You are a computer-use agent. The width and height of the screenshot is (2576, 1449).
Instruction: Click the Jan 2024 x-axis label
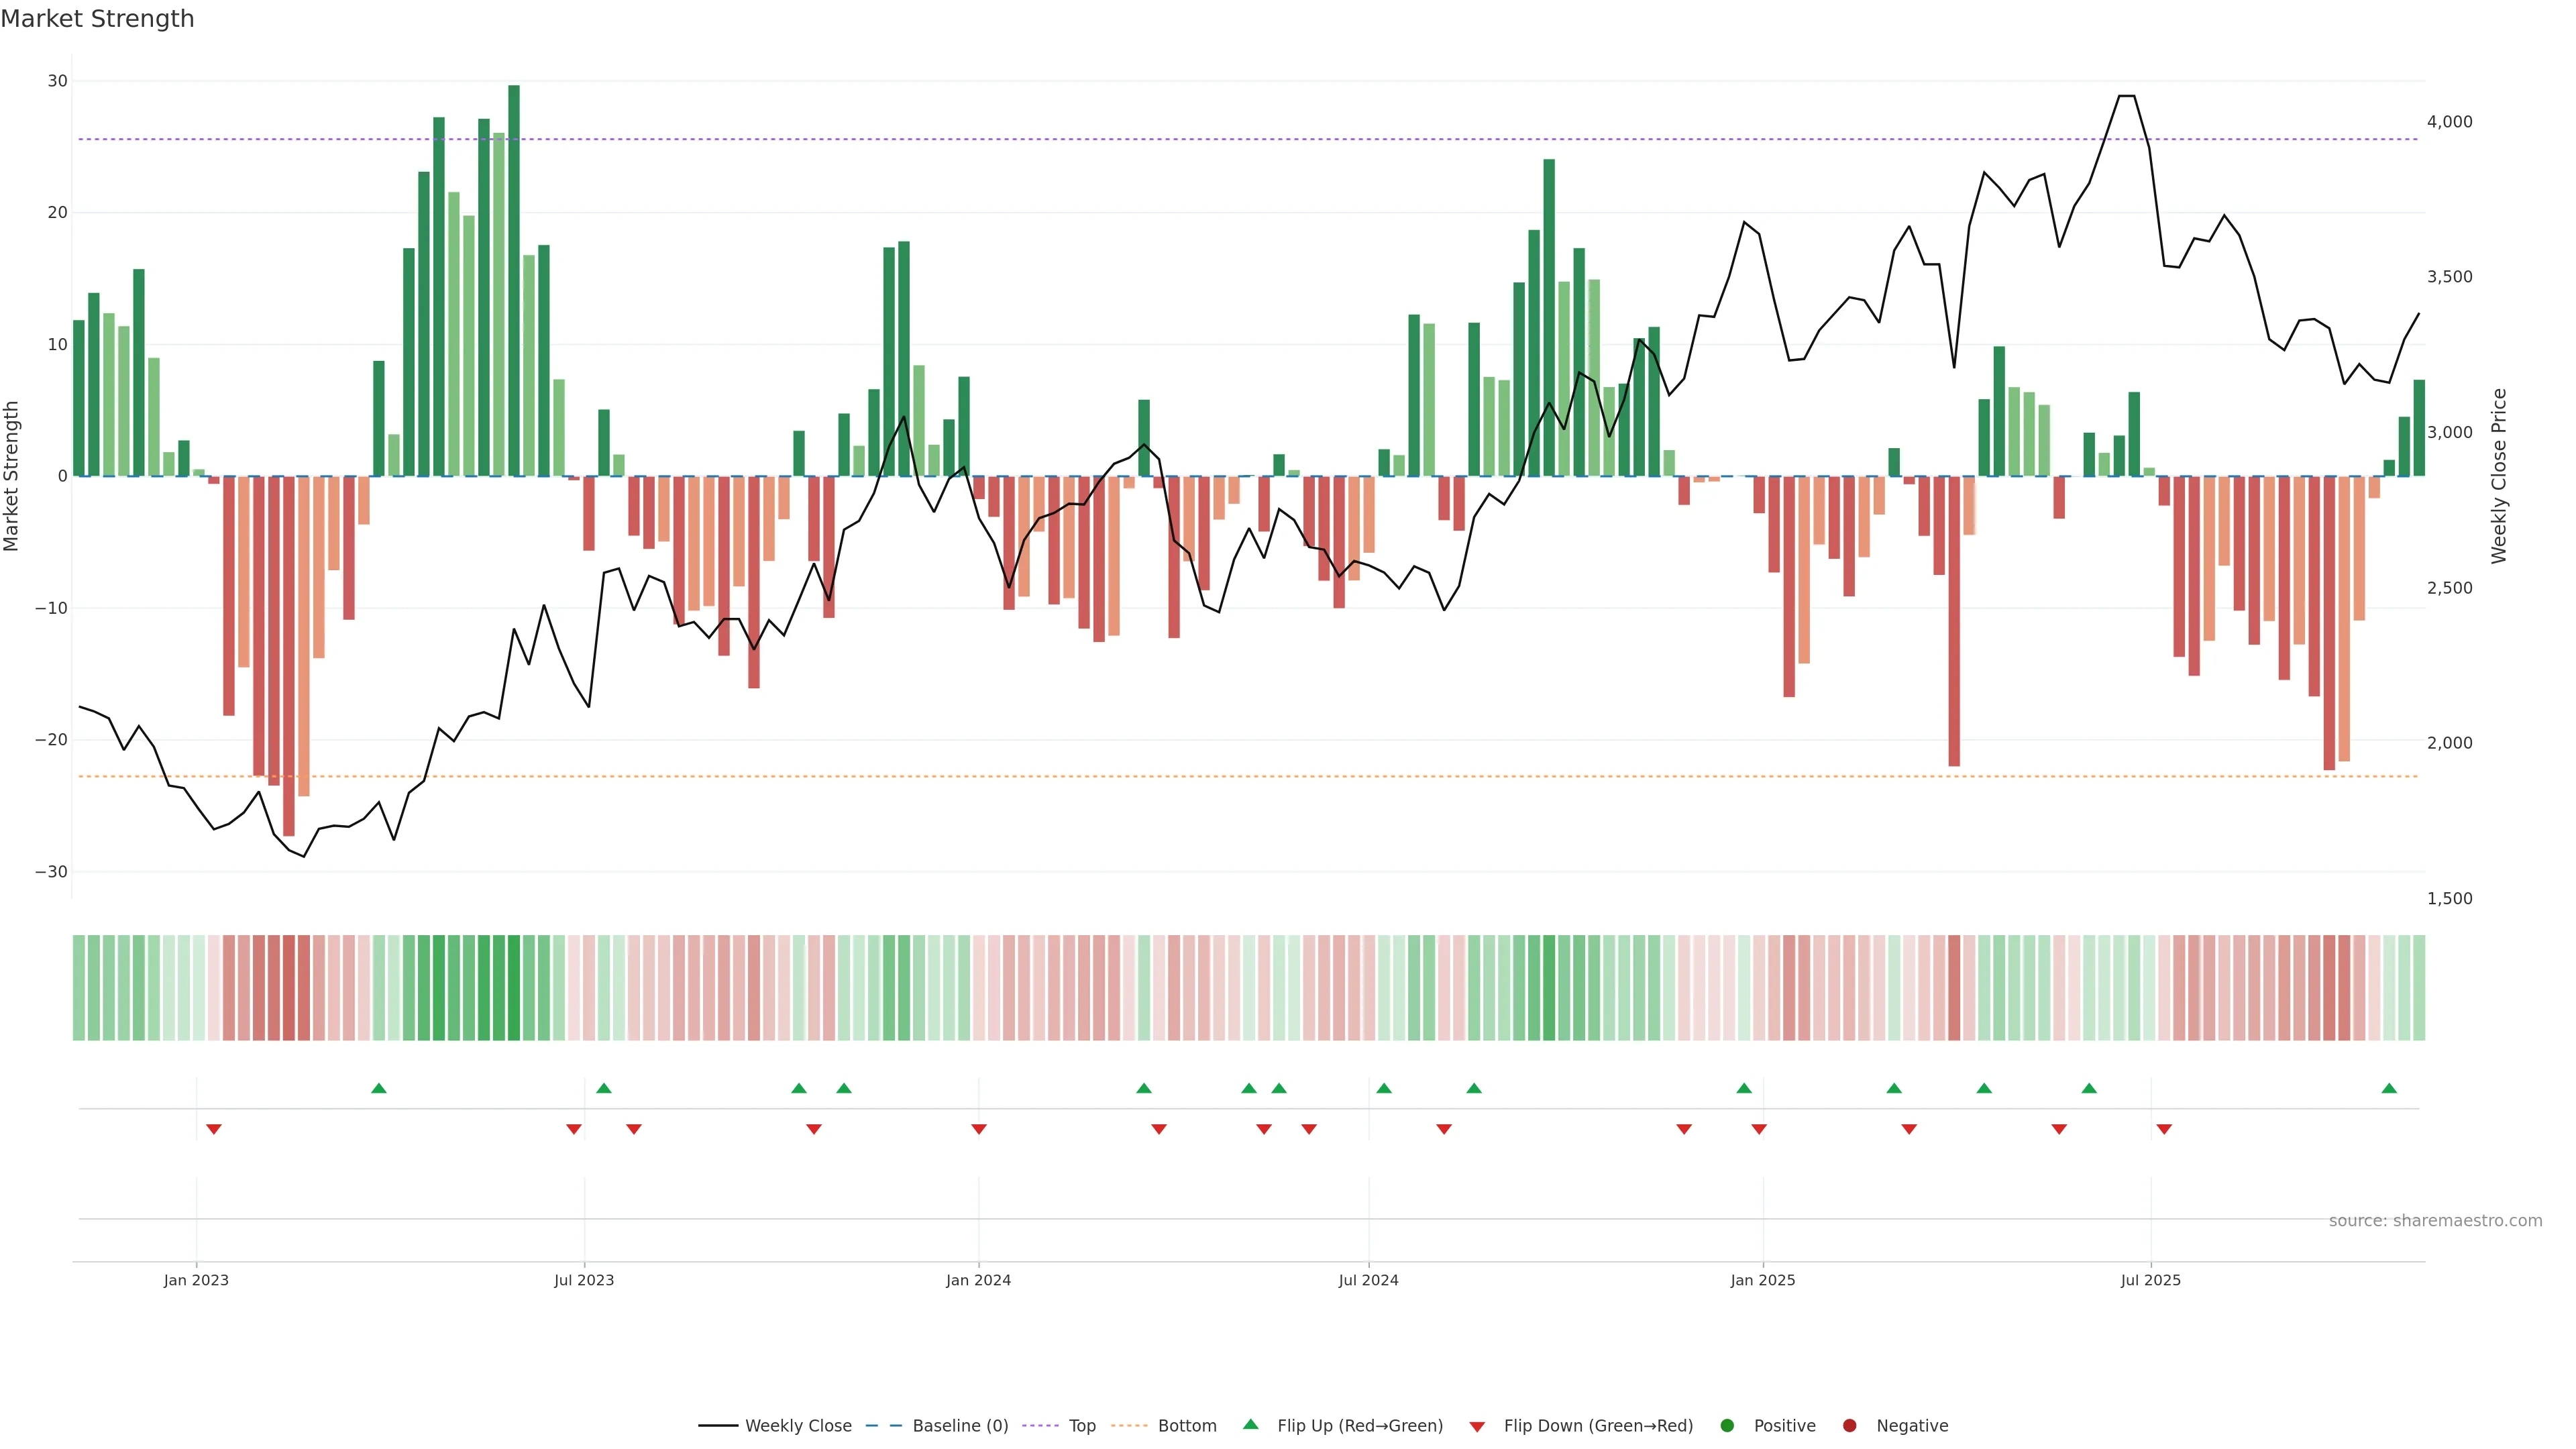pos(978,1280)
